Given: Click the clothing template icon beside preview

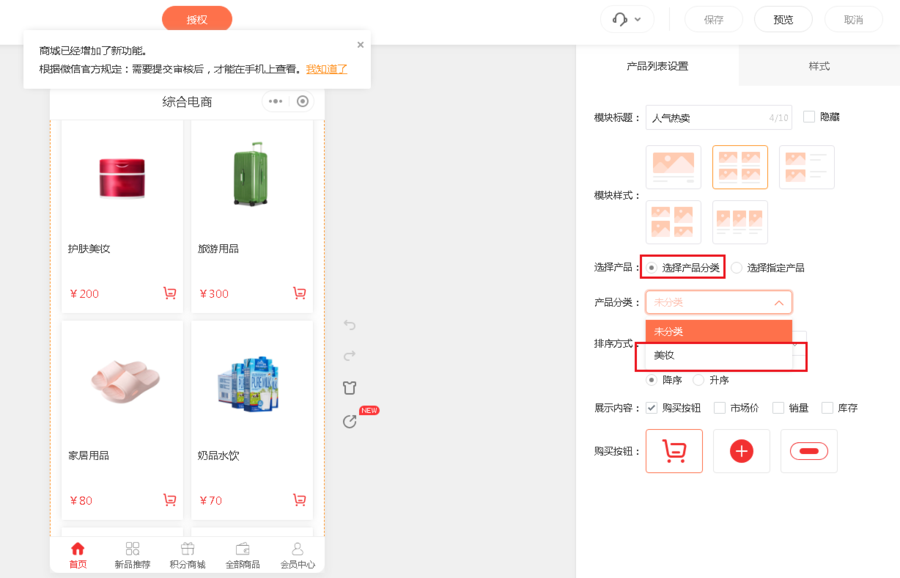Looking at the screenshot, I should click(x=349, y=388).
